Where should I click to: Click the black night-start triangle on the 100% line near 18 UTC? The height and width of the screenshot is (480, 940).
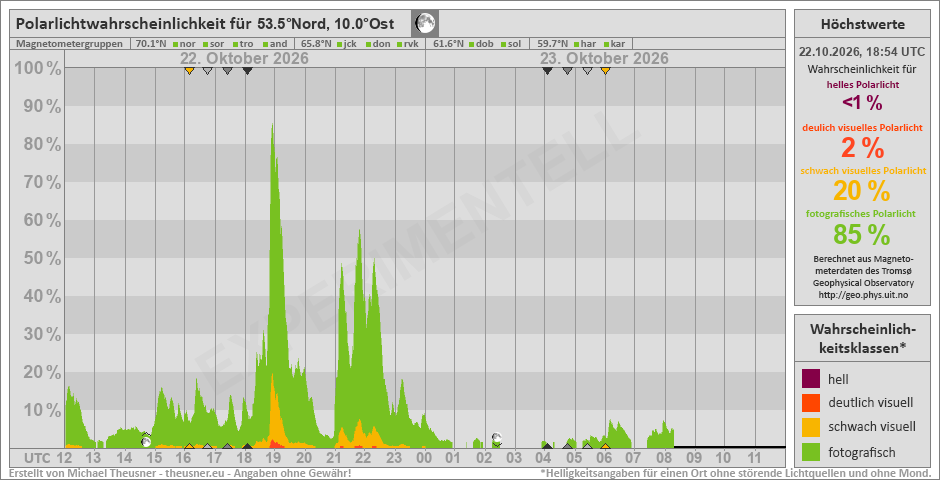coord(248,71)
